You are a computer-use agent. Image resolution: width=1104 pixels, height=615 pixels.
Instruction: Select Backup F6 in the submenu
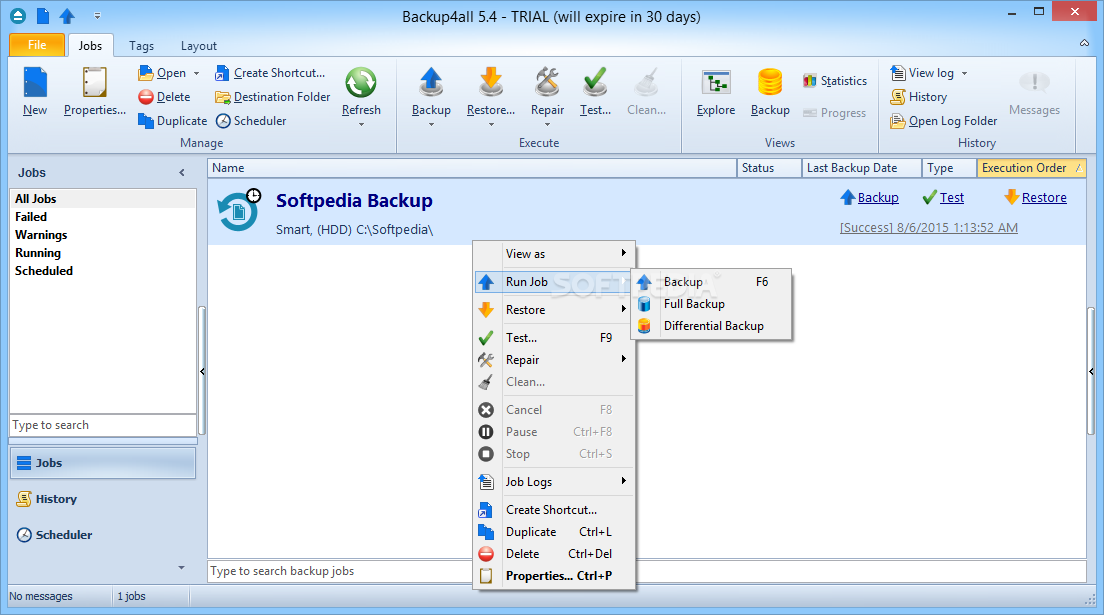(x=712, y=282)
